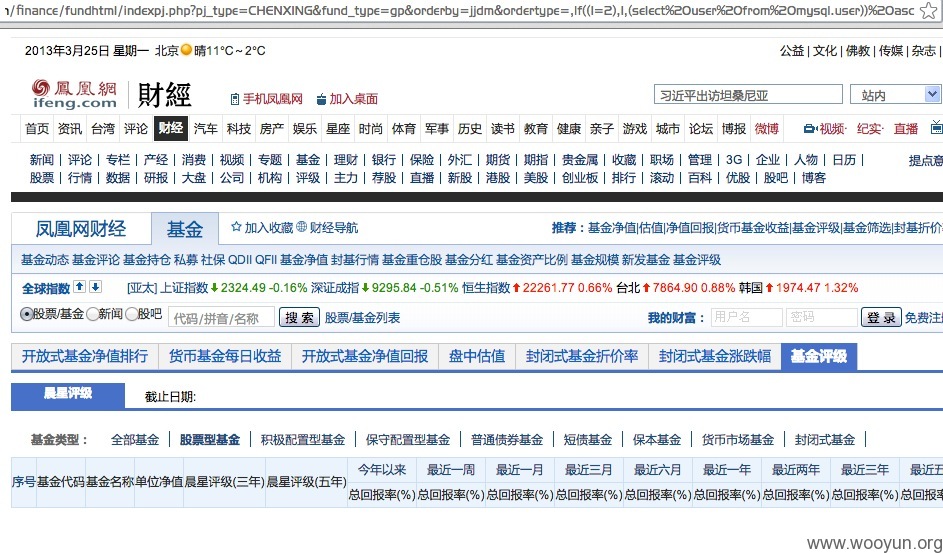The width and height of the screenshot is (943, 553).
Task: Click the bookmark star in address bar
Action: 929,10
